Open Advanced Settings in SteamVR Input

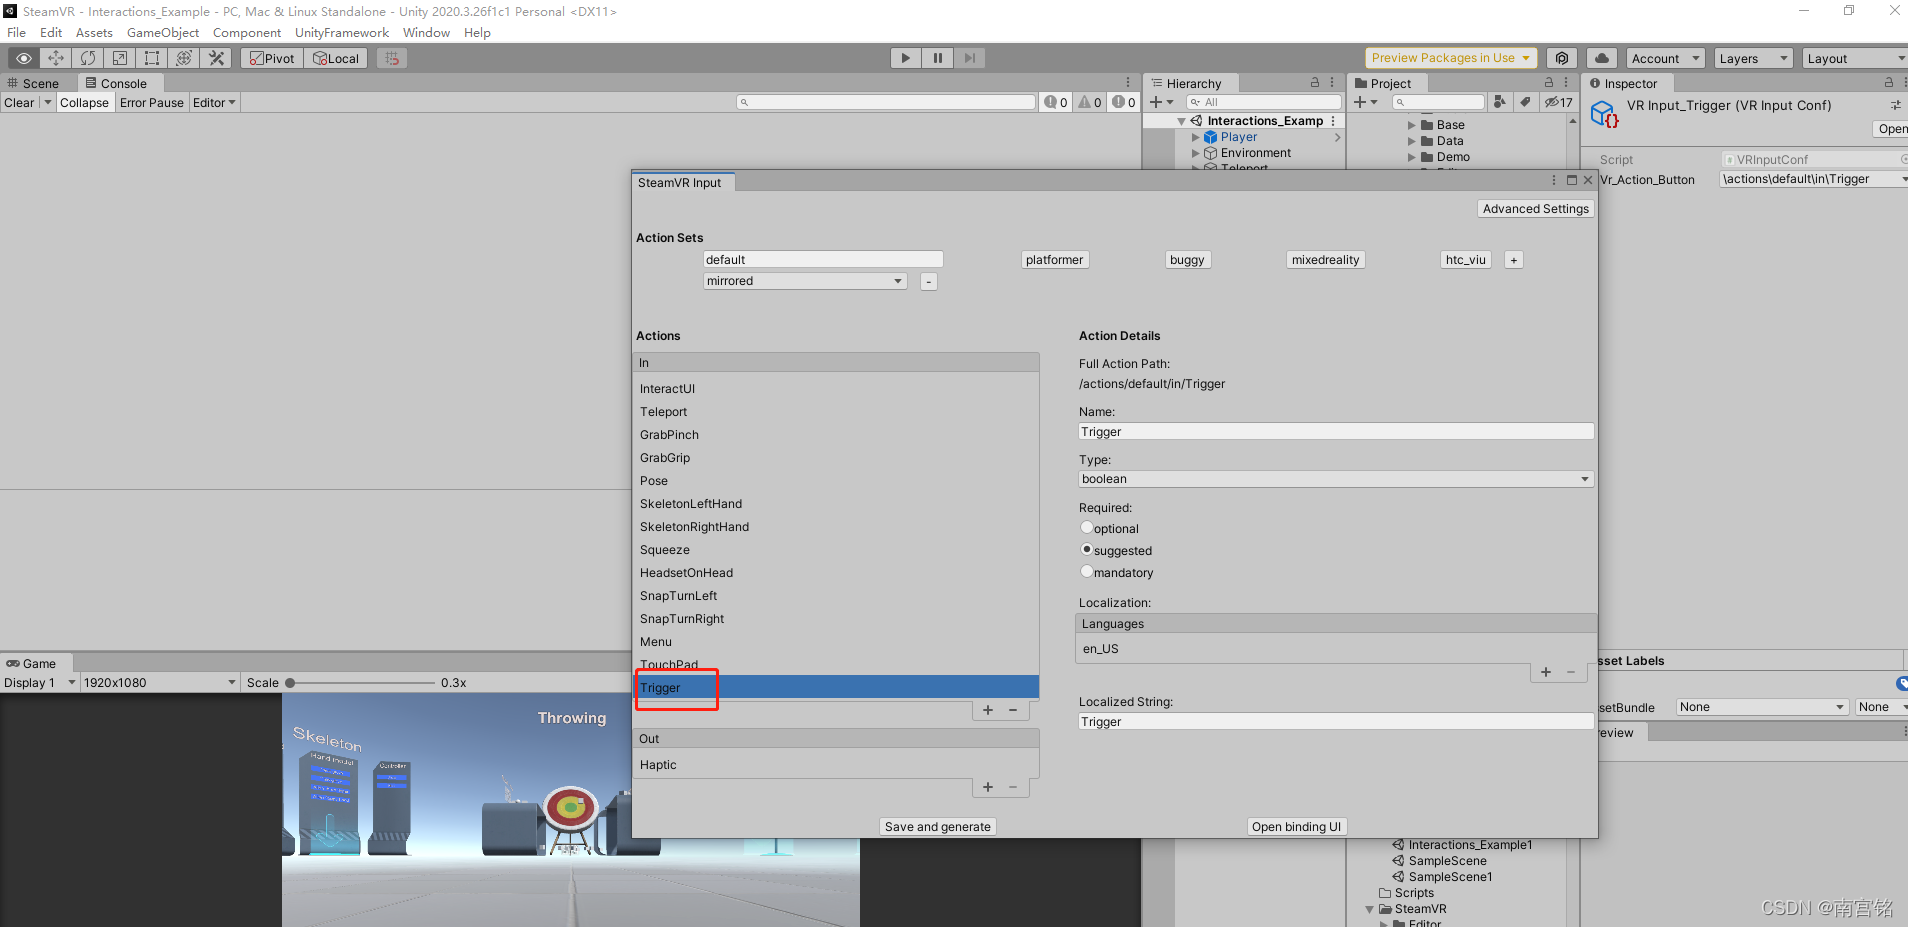tap(1535, 209)
